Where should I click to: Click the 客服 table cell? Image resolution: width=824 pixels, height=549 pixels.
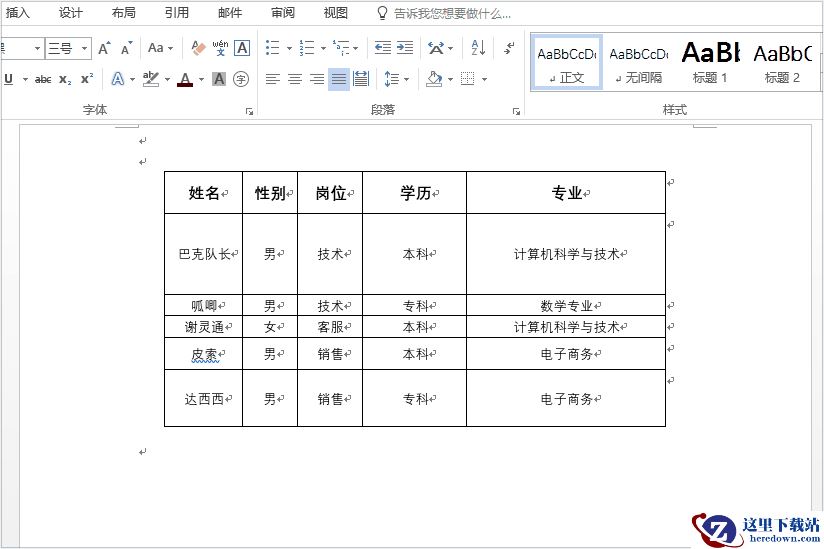(330, 327)
